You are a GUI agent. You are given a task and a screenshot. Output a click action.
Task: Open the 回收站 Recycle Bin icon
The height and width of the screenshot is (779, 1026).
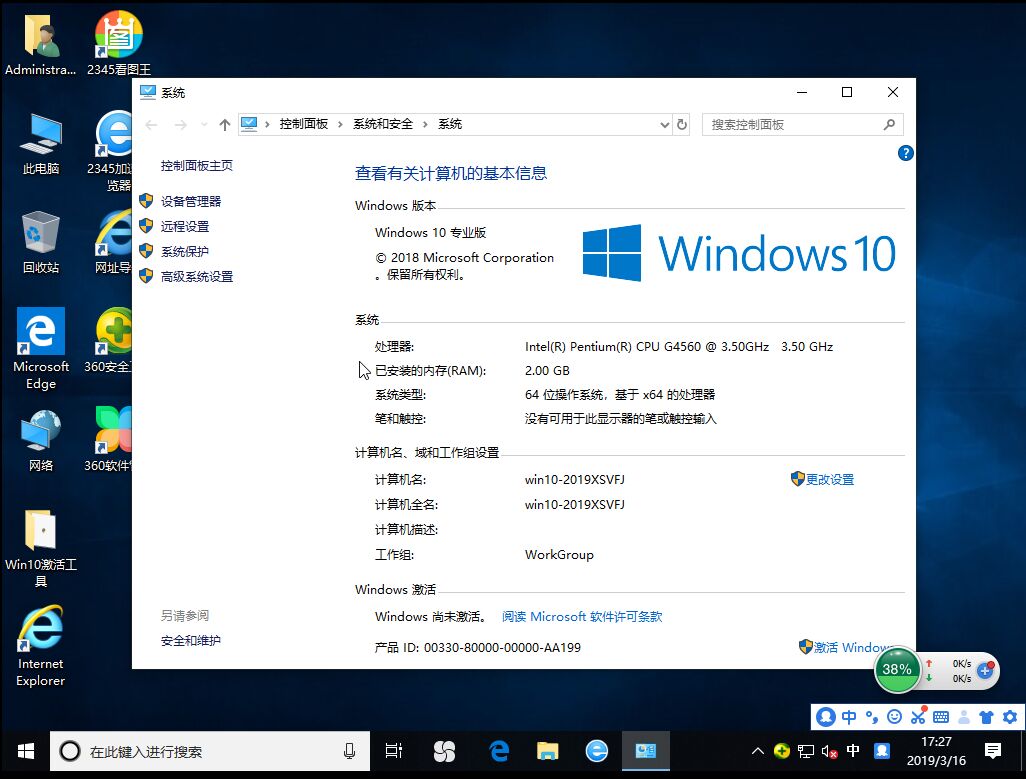tap(41, 243)
